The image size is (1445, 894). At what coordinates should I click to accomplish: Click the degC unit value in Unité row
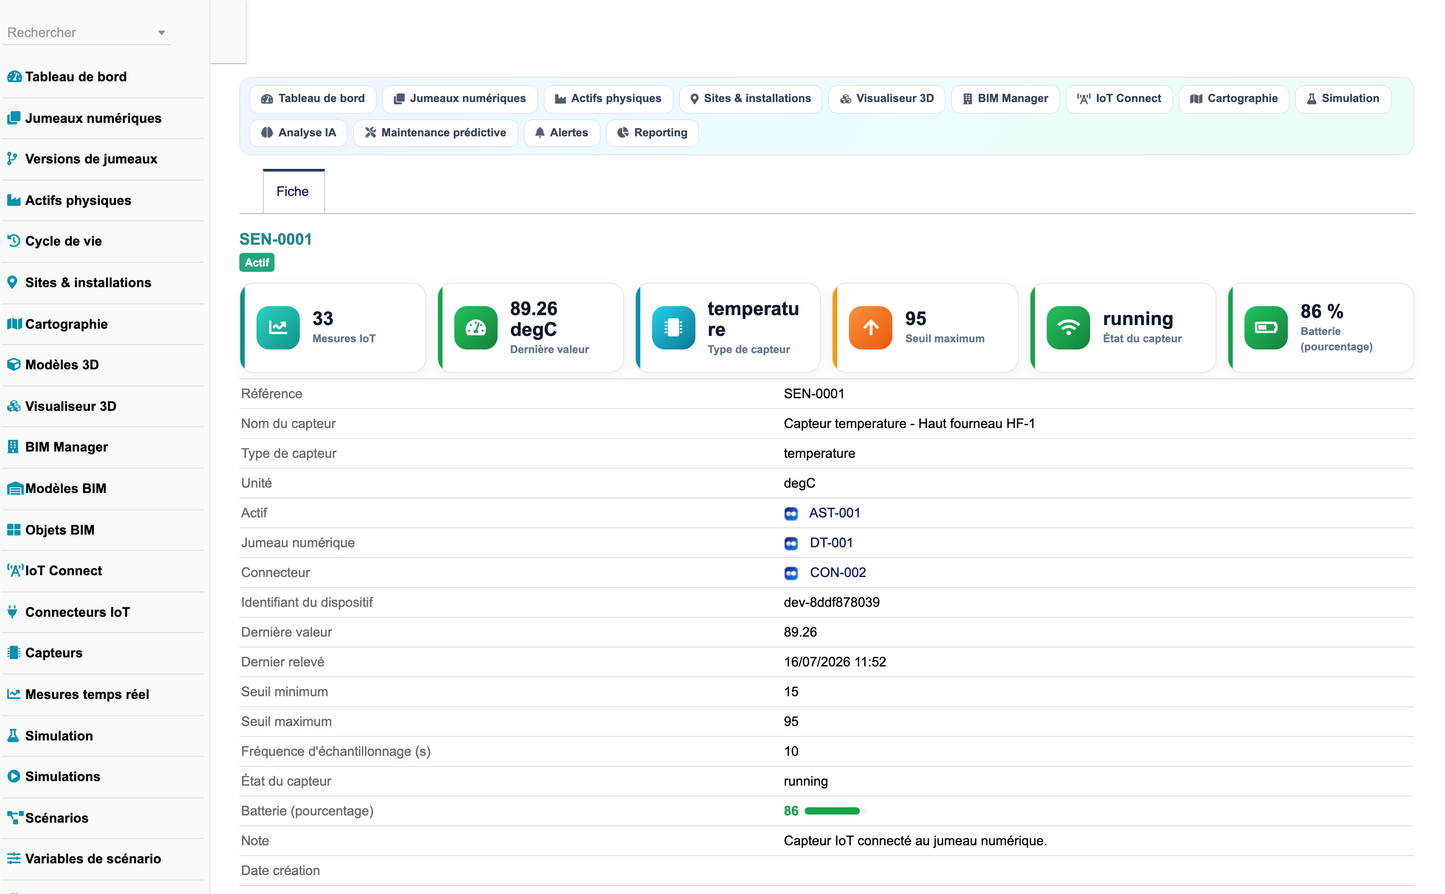(800, 483)
